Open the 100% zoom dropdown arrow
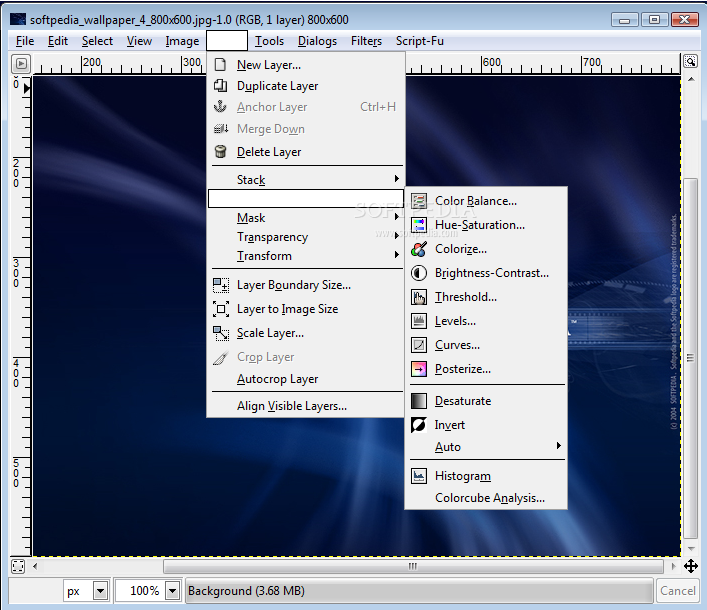Screen dimensions: 707x610 point(172,591)
